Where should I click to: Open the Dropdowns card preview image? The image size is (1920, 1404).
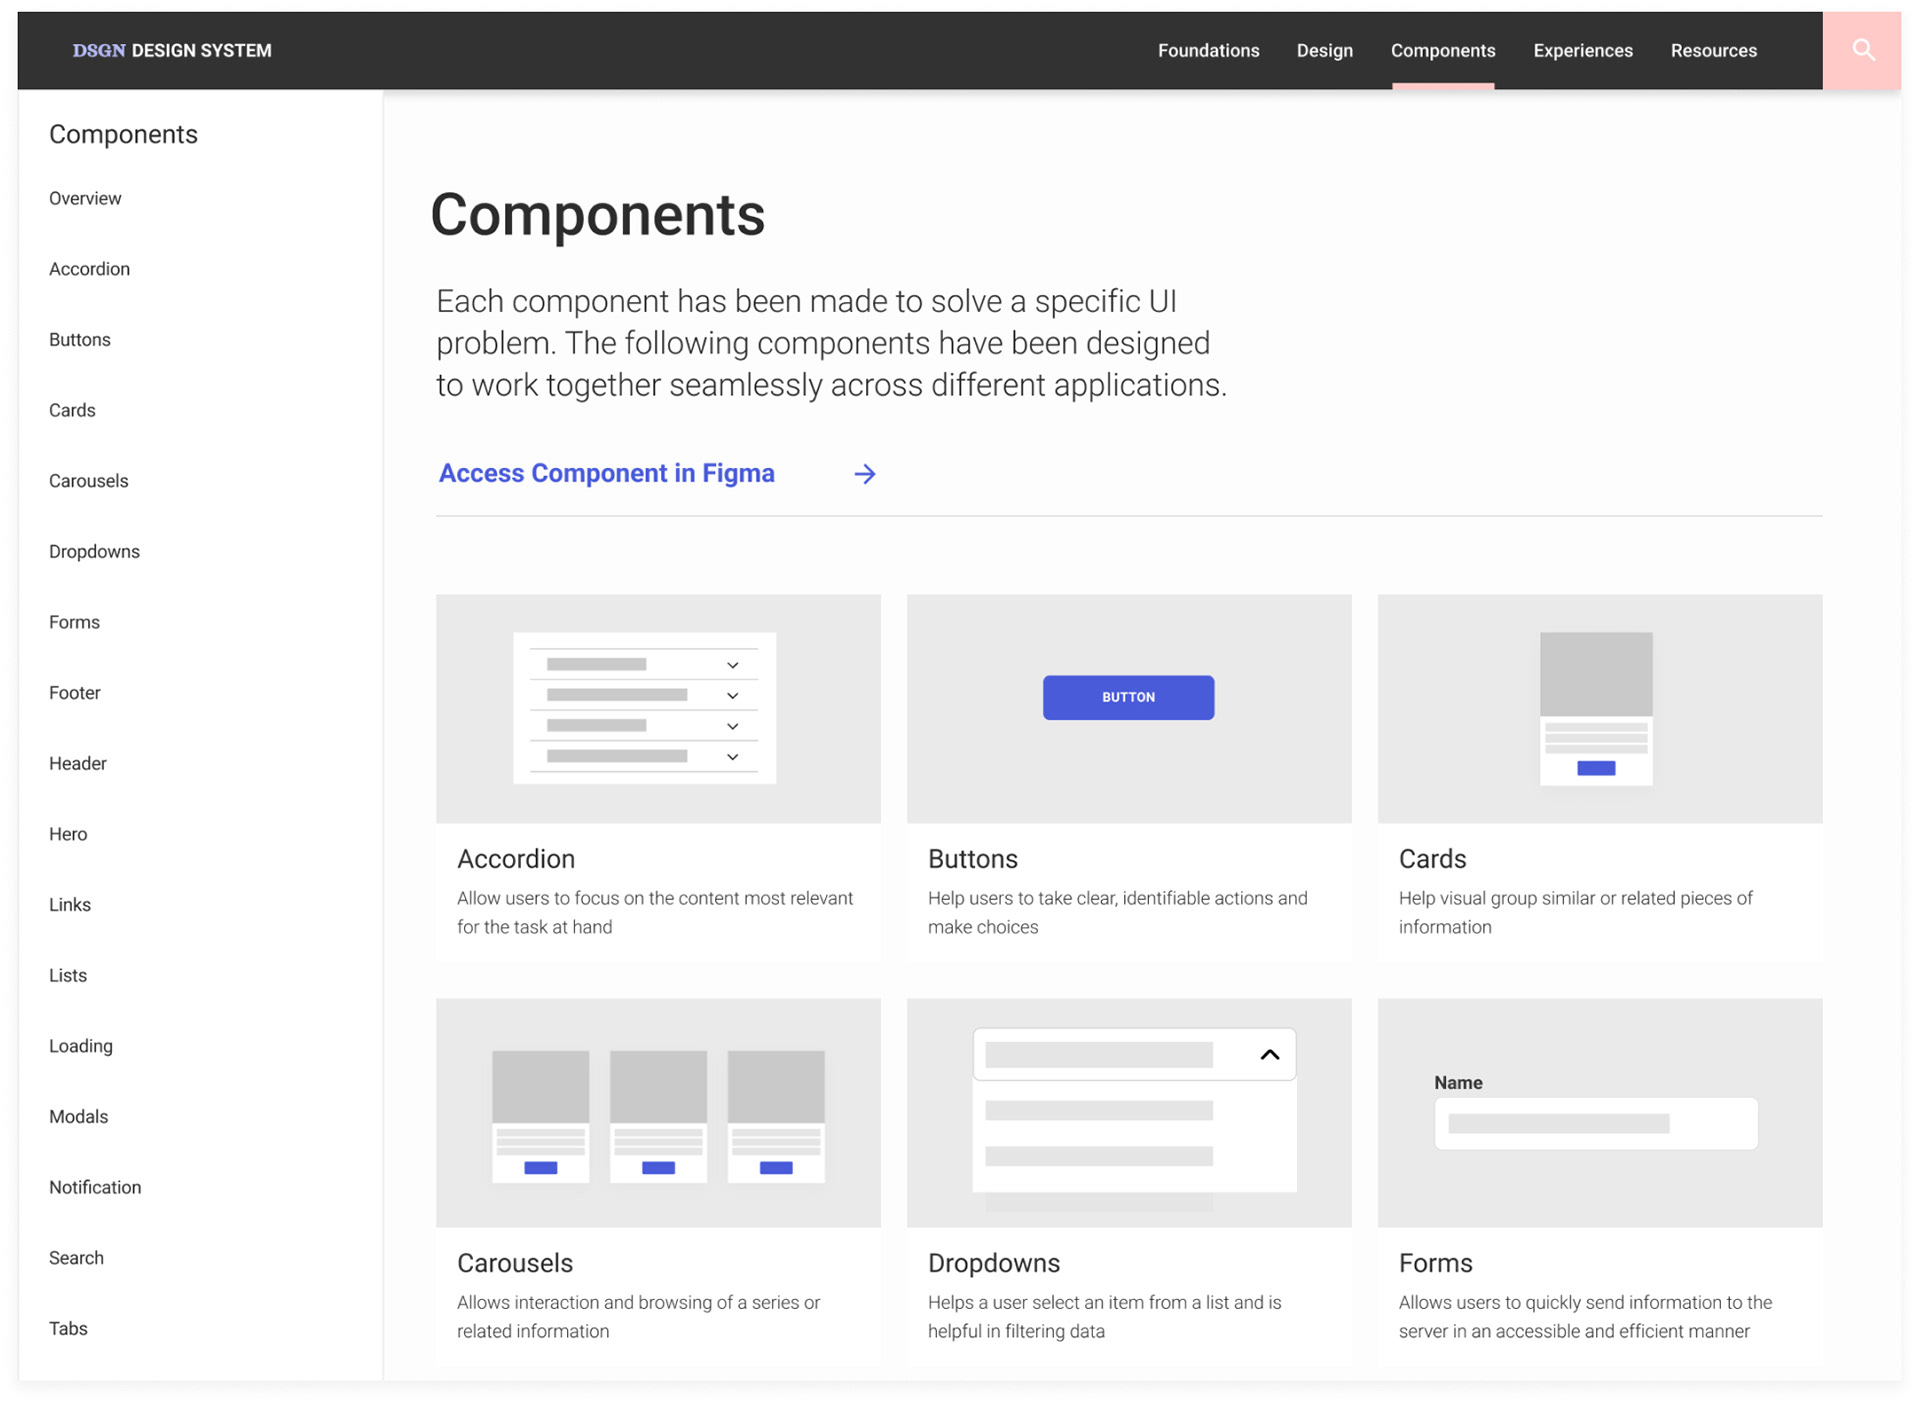[x=1129, y=1113]
